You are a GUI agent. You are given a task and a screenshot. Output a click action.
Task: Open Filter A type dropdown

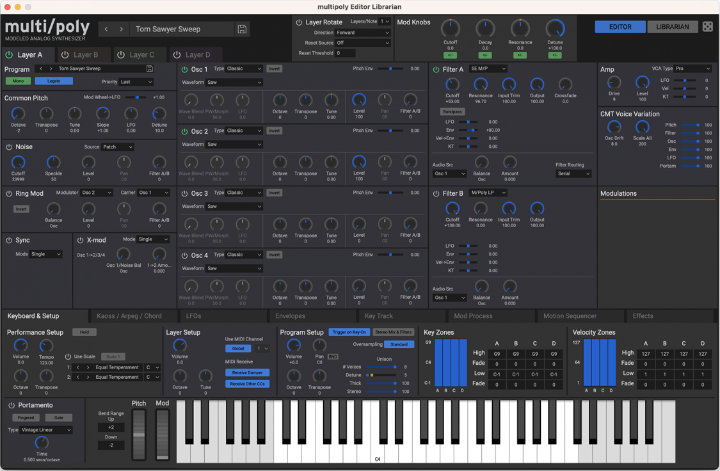click(x=488, y=68)
